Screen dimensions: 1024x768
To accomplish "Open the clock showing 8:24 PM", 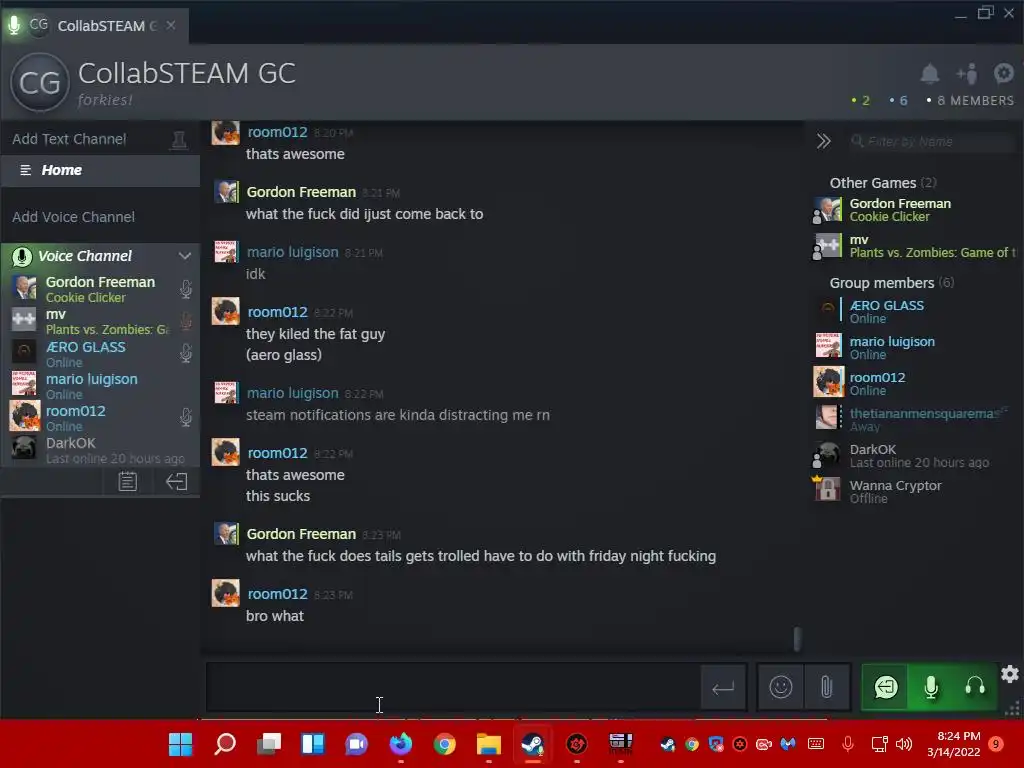I will 954,744.
